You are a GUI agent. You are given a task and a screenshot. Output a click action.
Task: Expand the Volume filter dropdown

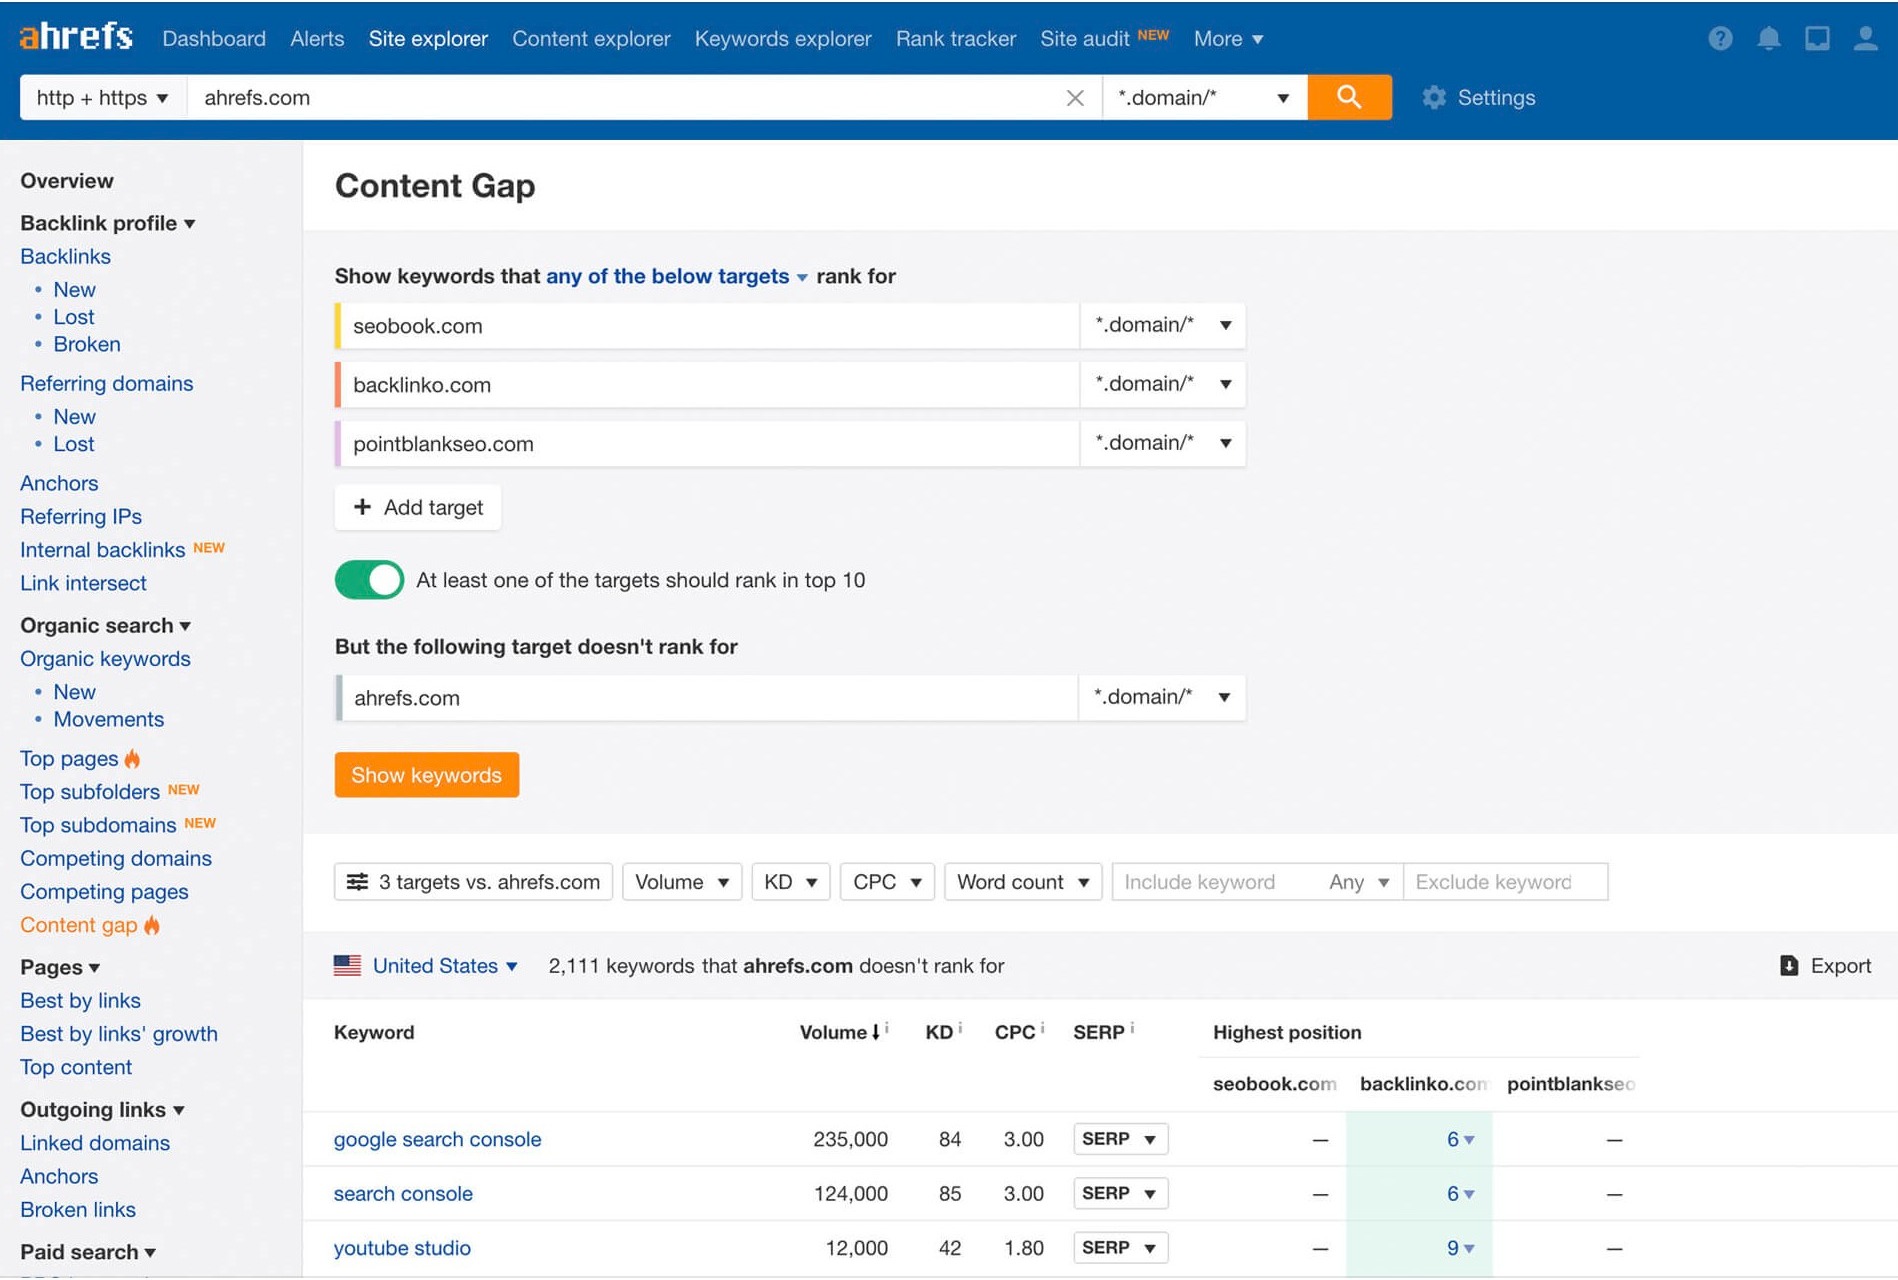click(681, 881)
